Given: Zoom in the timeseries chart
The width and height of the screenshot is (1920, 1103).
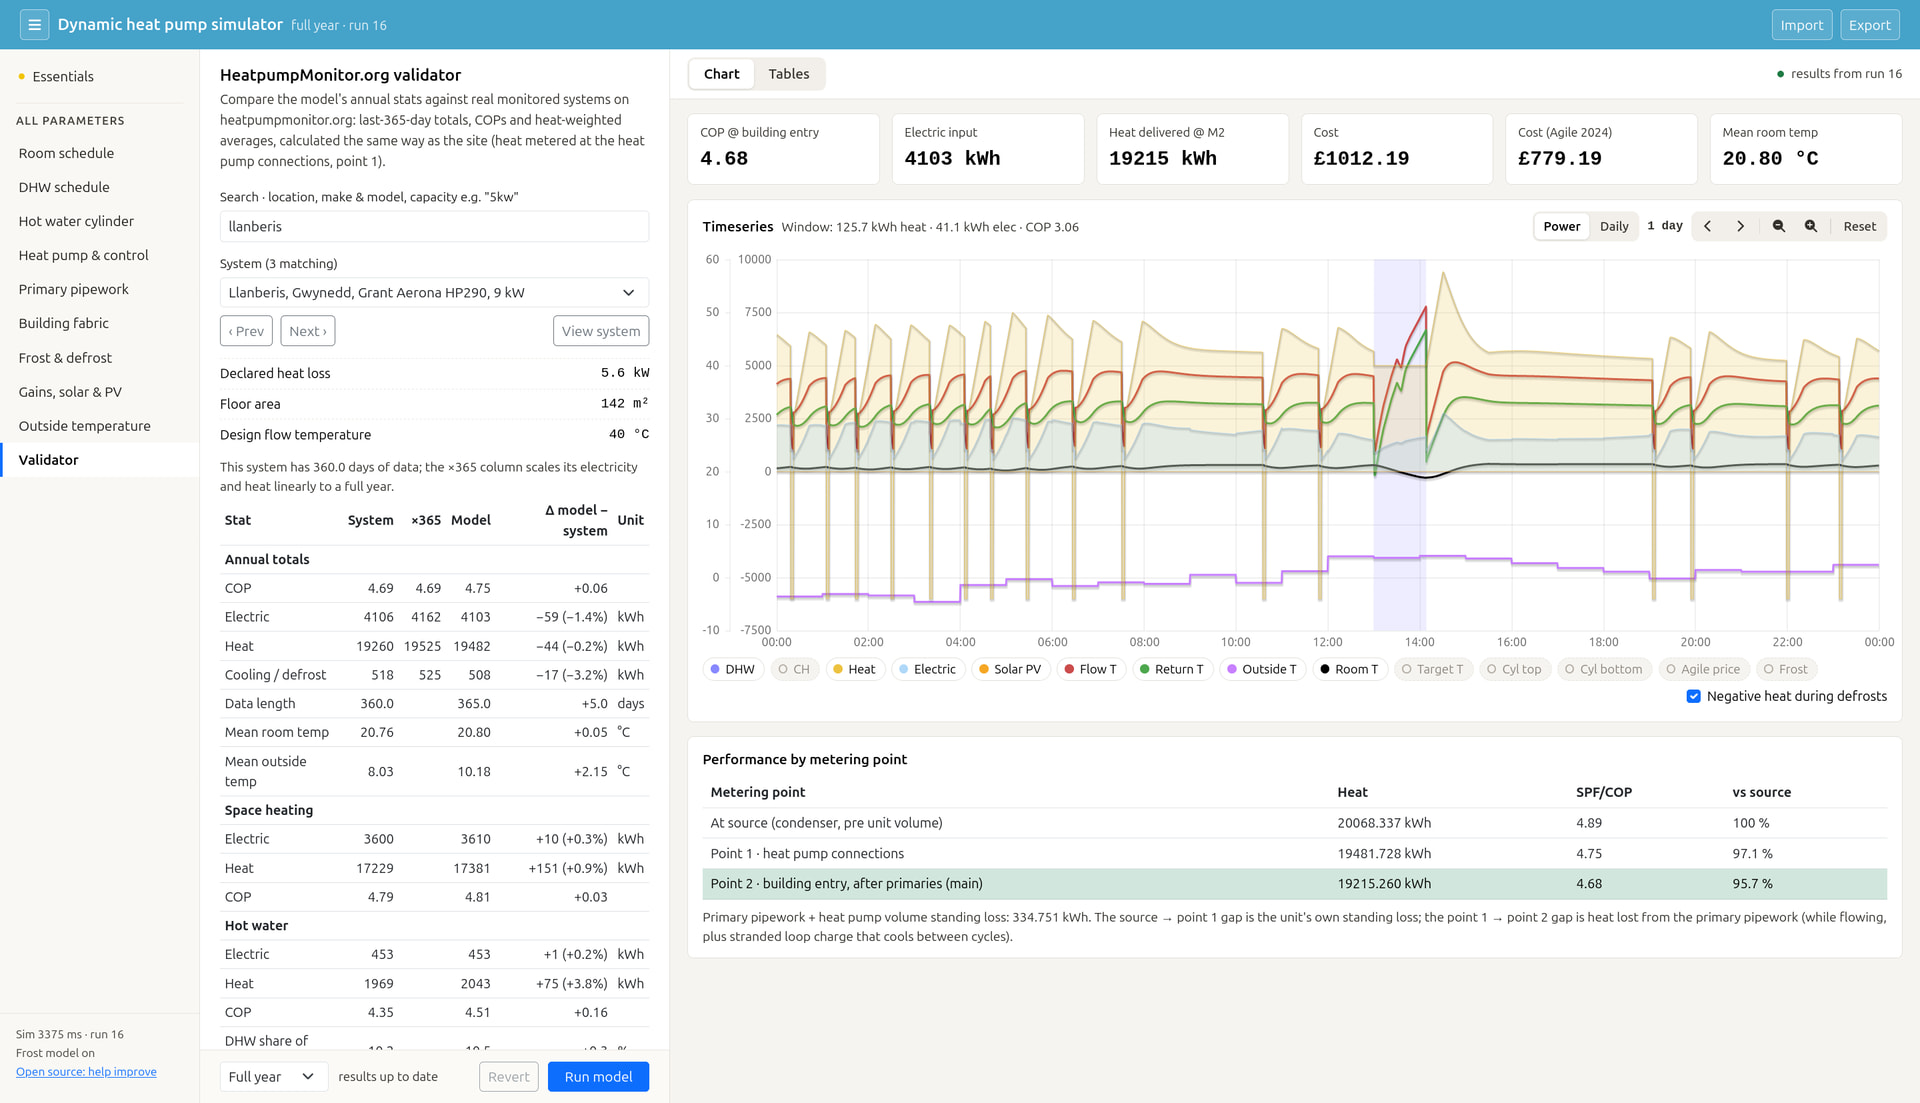Looking at the screenshot, I should tap(1811, 227).
